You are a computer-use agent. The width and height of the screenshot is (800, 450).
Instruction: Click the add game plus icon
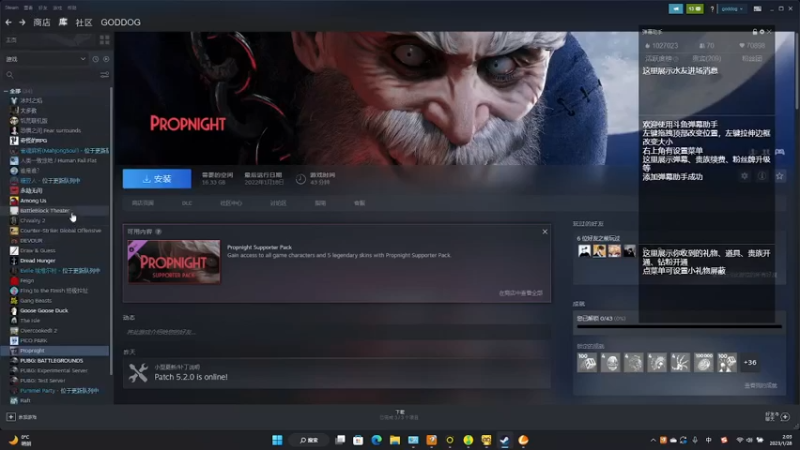click(11, 417)
